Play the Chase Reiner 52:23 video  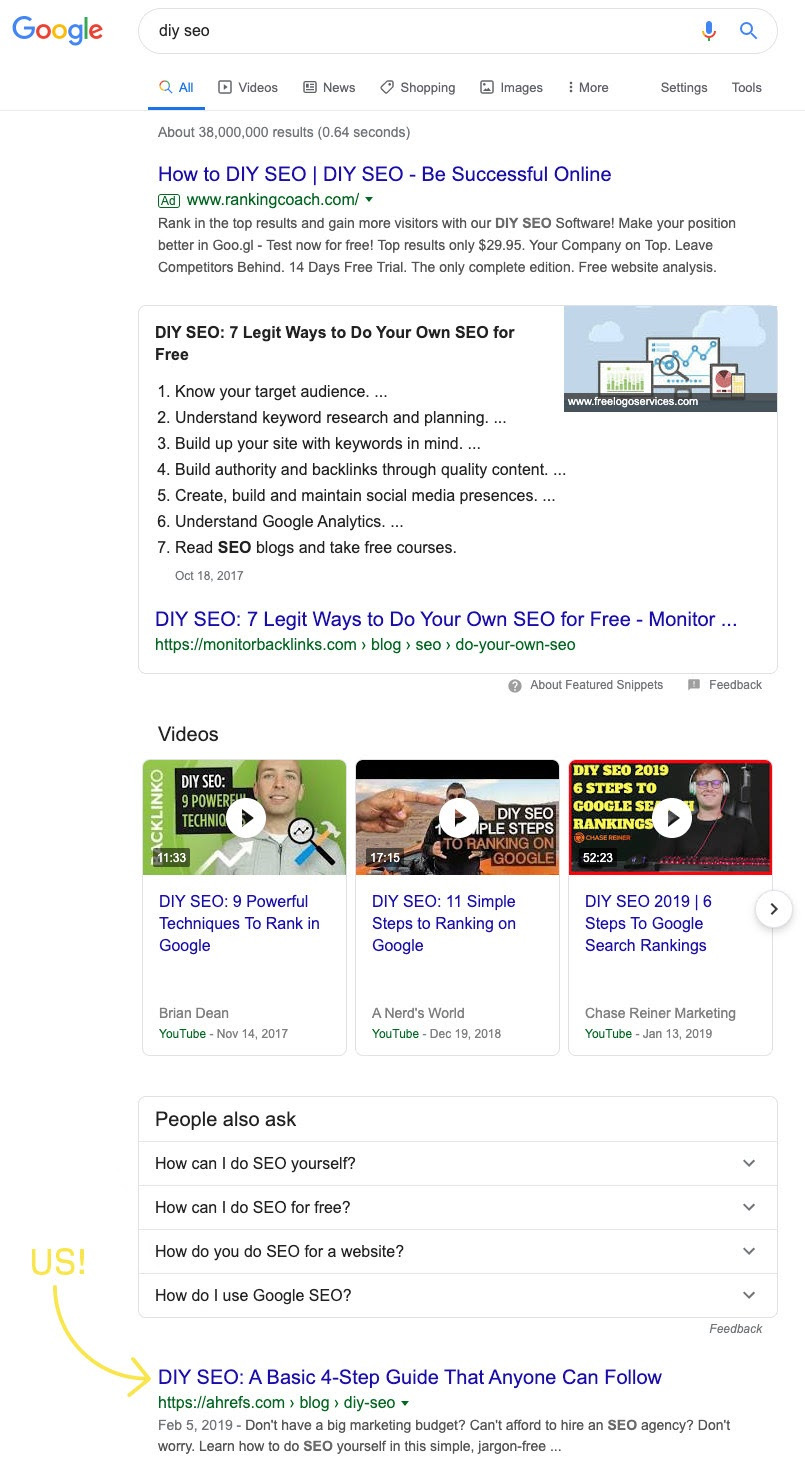[x=671, y=818]
